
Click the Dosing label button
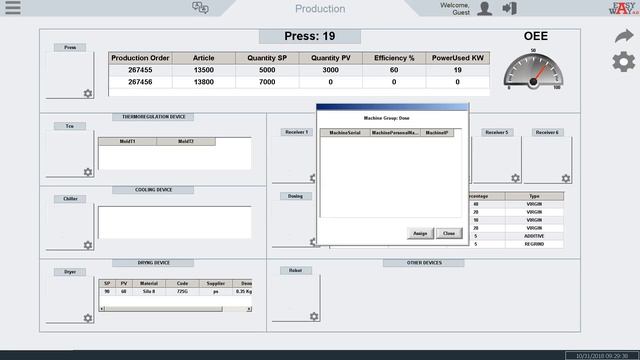[x=296, y=196]
